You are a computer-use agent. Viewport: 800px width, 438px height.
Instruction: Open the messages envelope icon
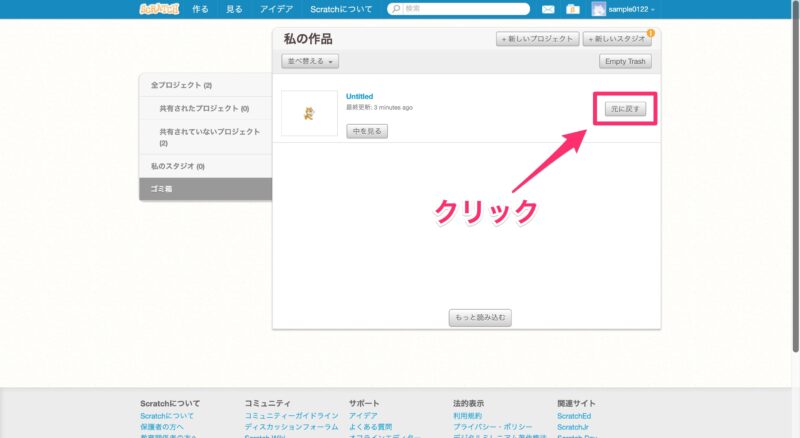(548, 9)
